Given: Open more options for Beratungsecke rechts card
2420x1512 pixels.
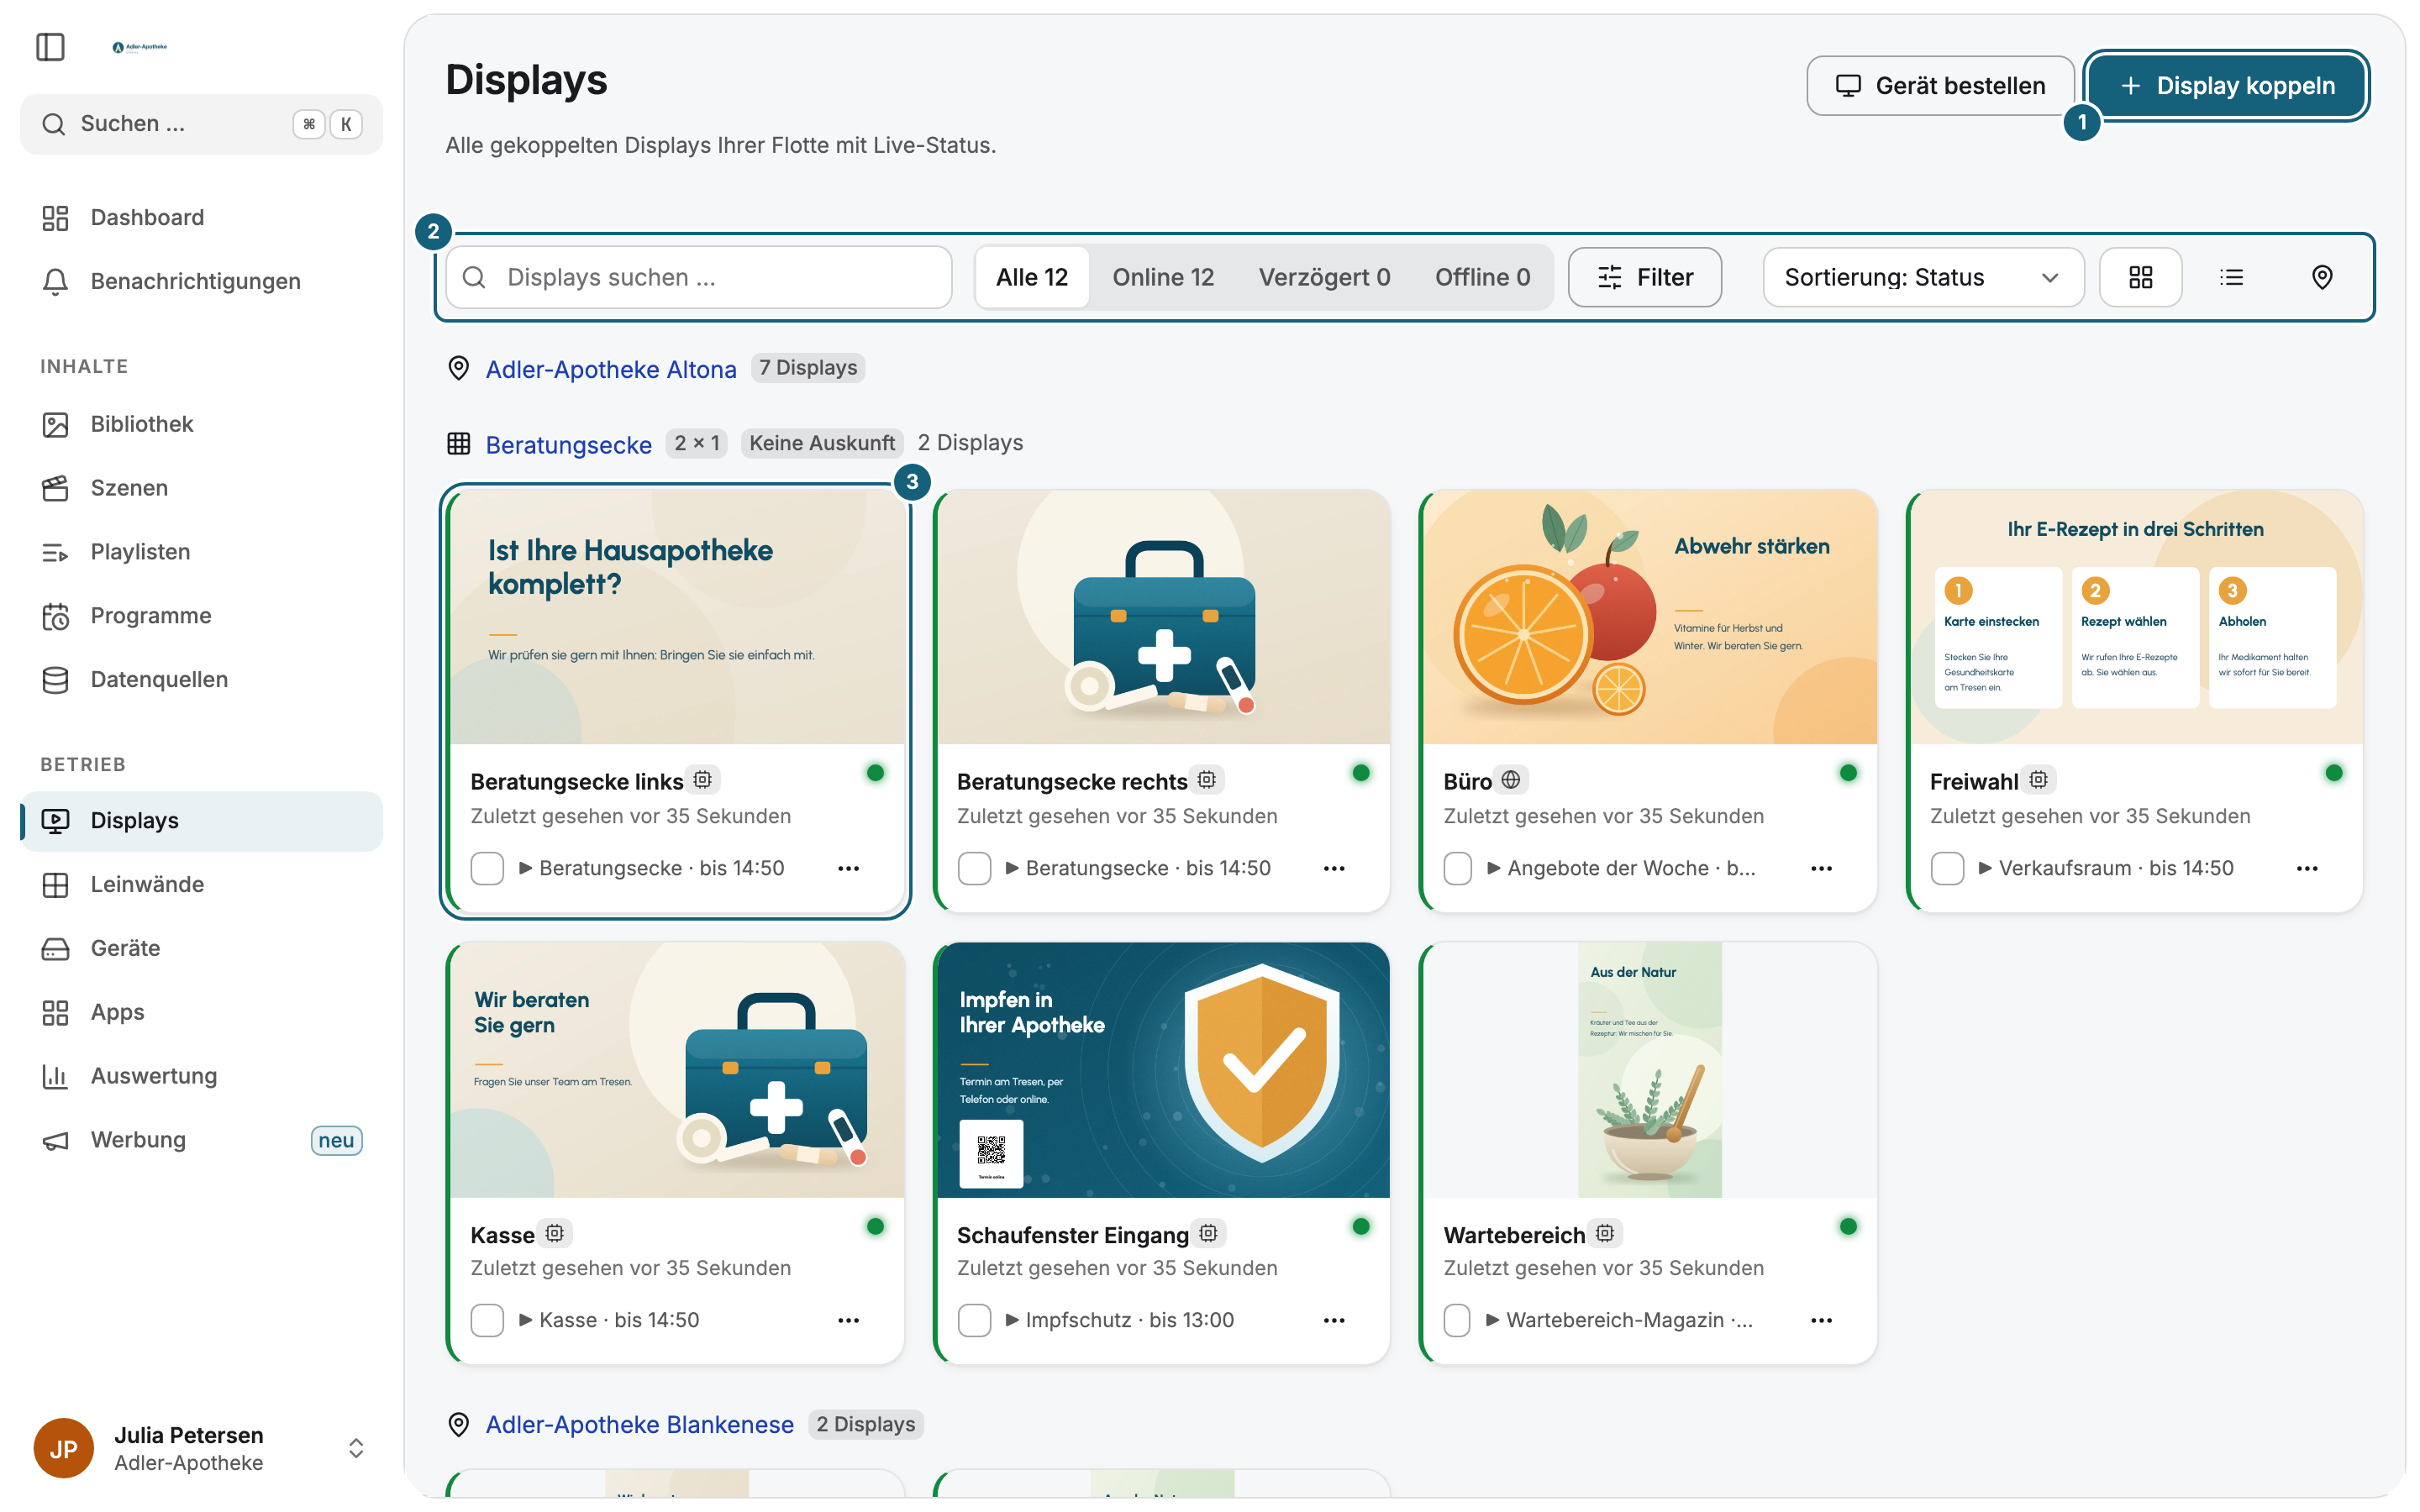Looking at the screenshot, I should (x=1334, y=868).
